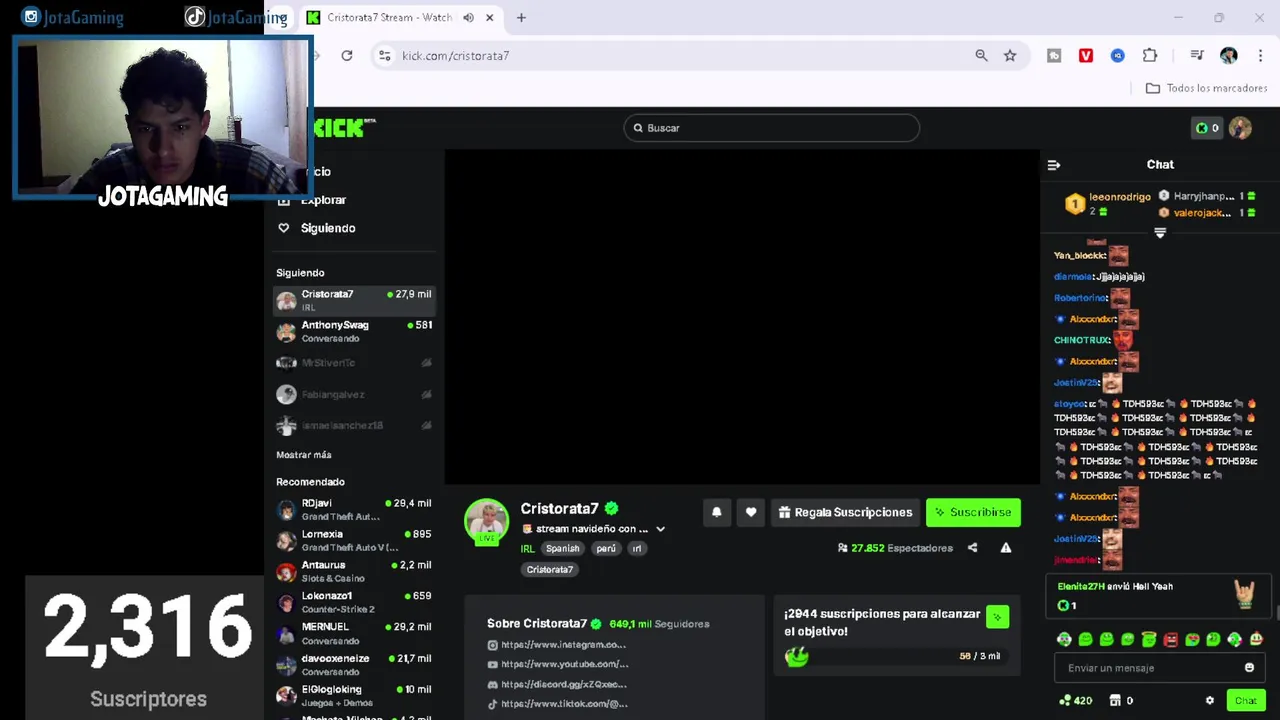Screen dimensions: 1280x720
Task: Select the perú tag
Action: click(x=606, y=549)
